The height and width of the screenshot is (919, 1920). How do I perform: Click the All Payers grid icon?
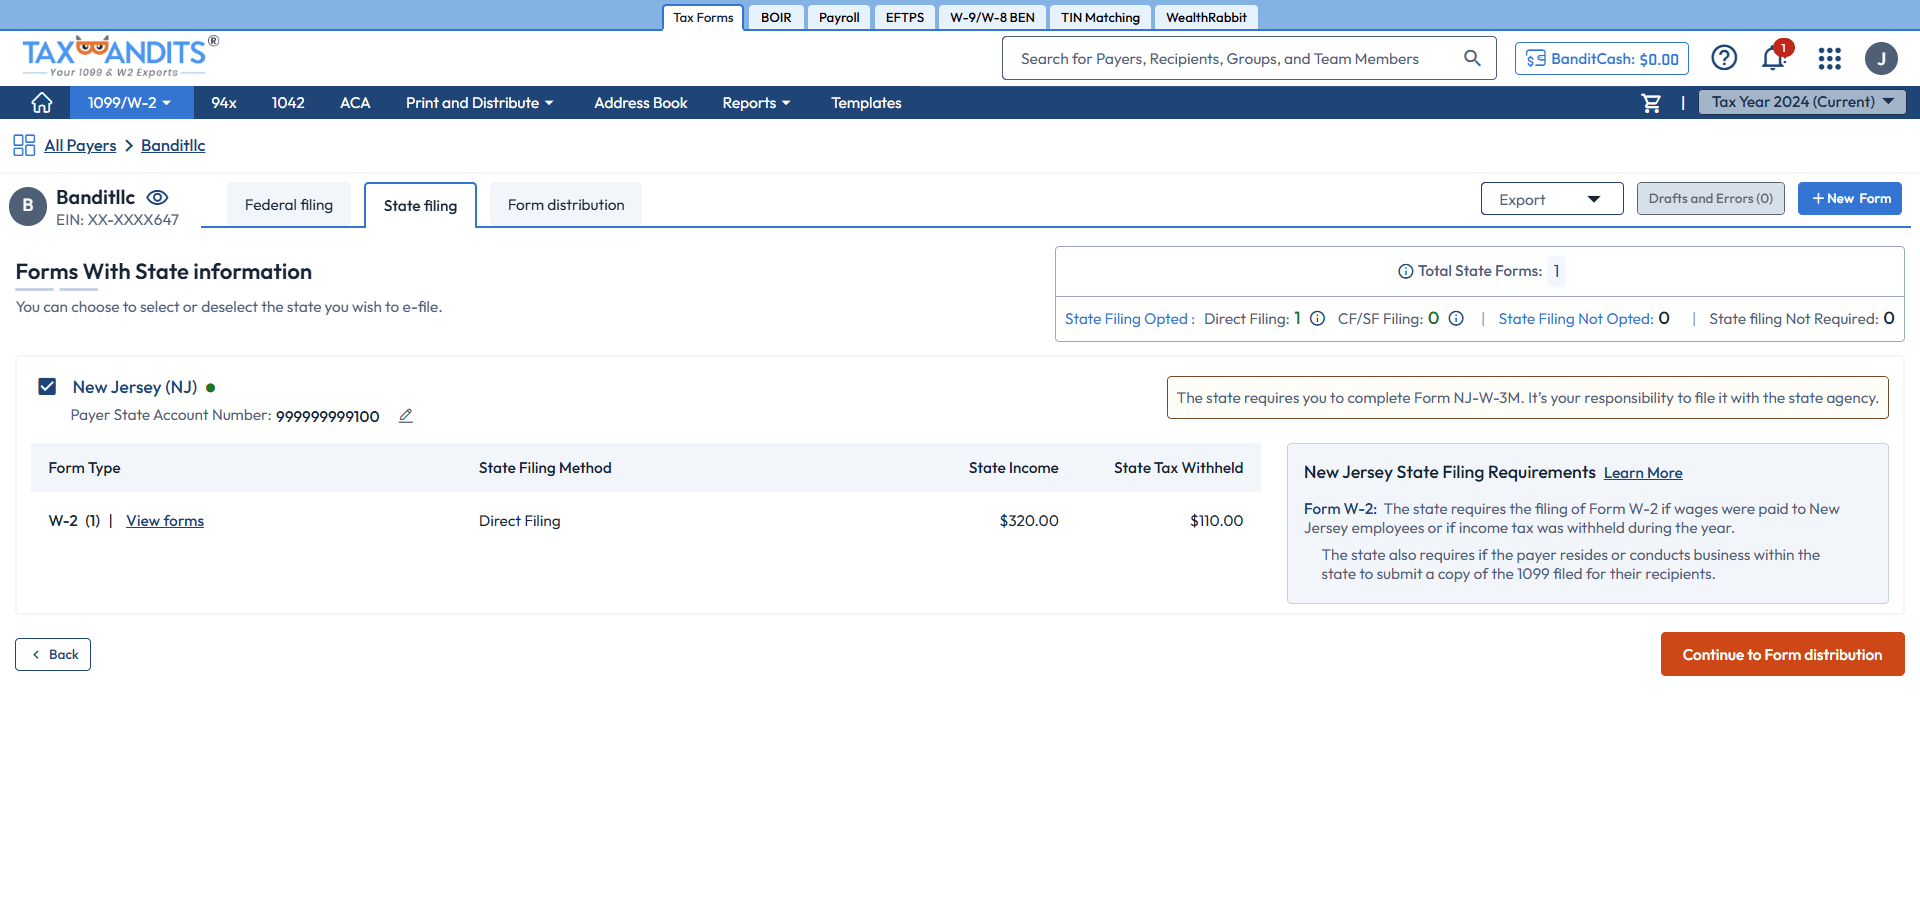pyautogui.click(x=24, y=145)
